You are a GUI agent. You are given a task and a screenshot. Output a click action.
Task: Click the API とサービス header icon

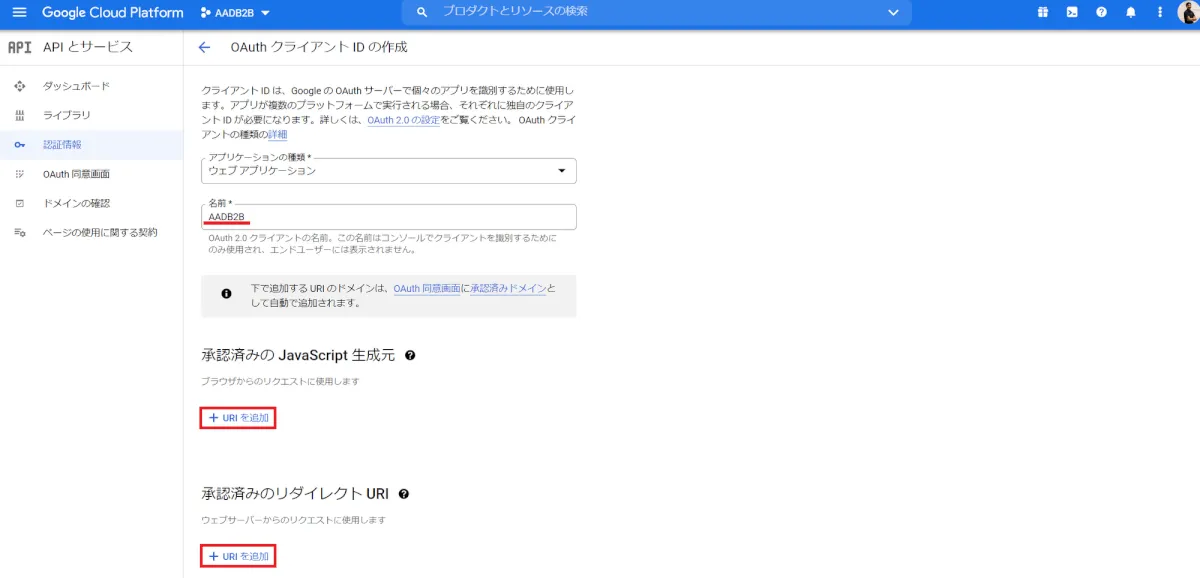(20, 47)
